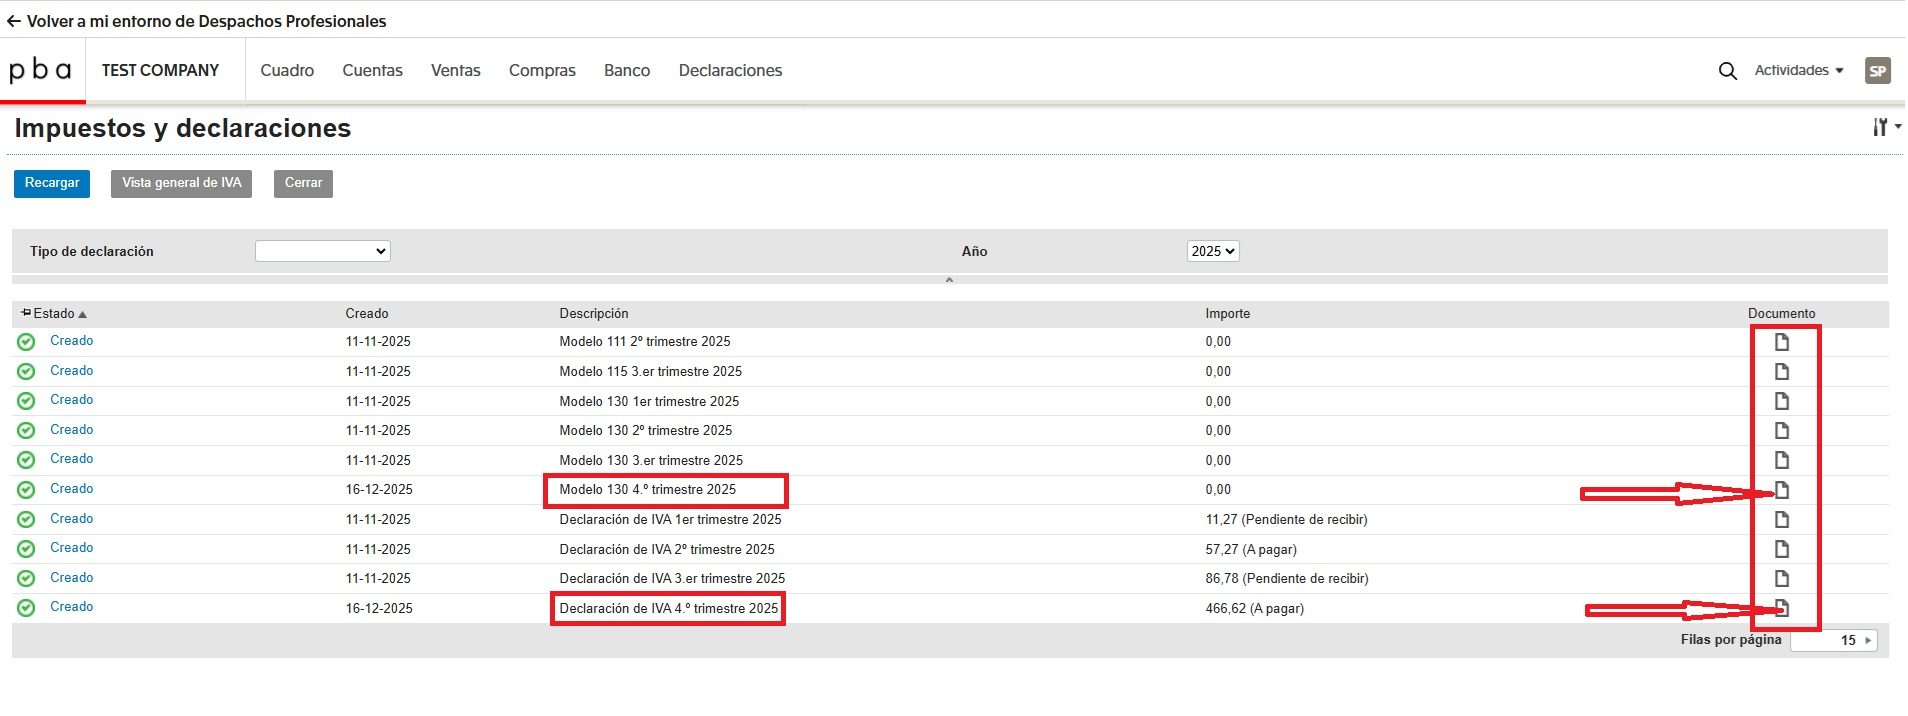
Task: Expand the Actividades menu
Action: click(1798, 70)
